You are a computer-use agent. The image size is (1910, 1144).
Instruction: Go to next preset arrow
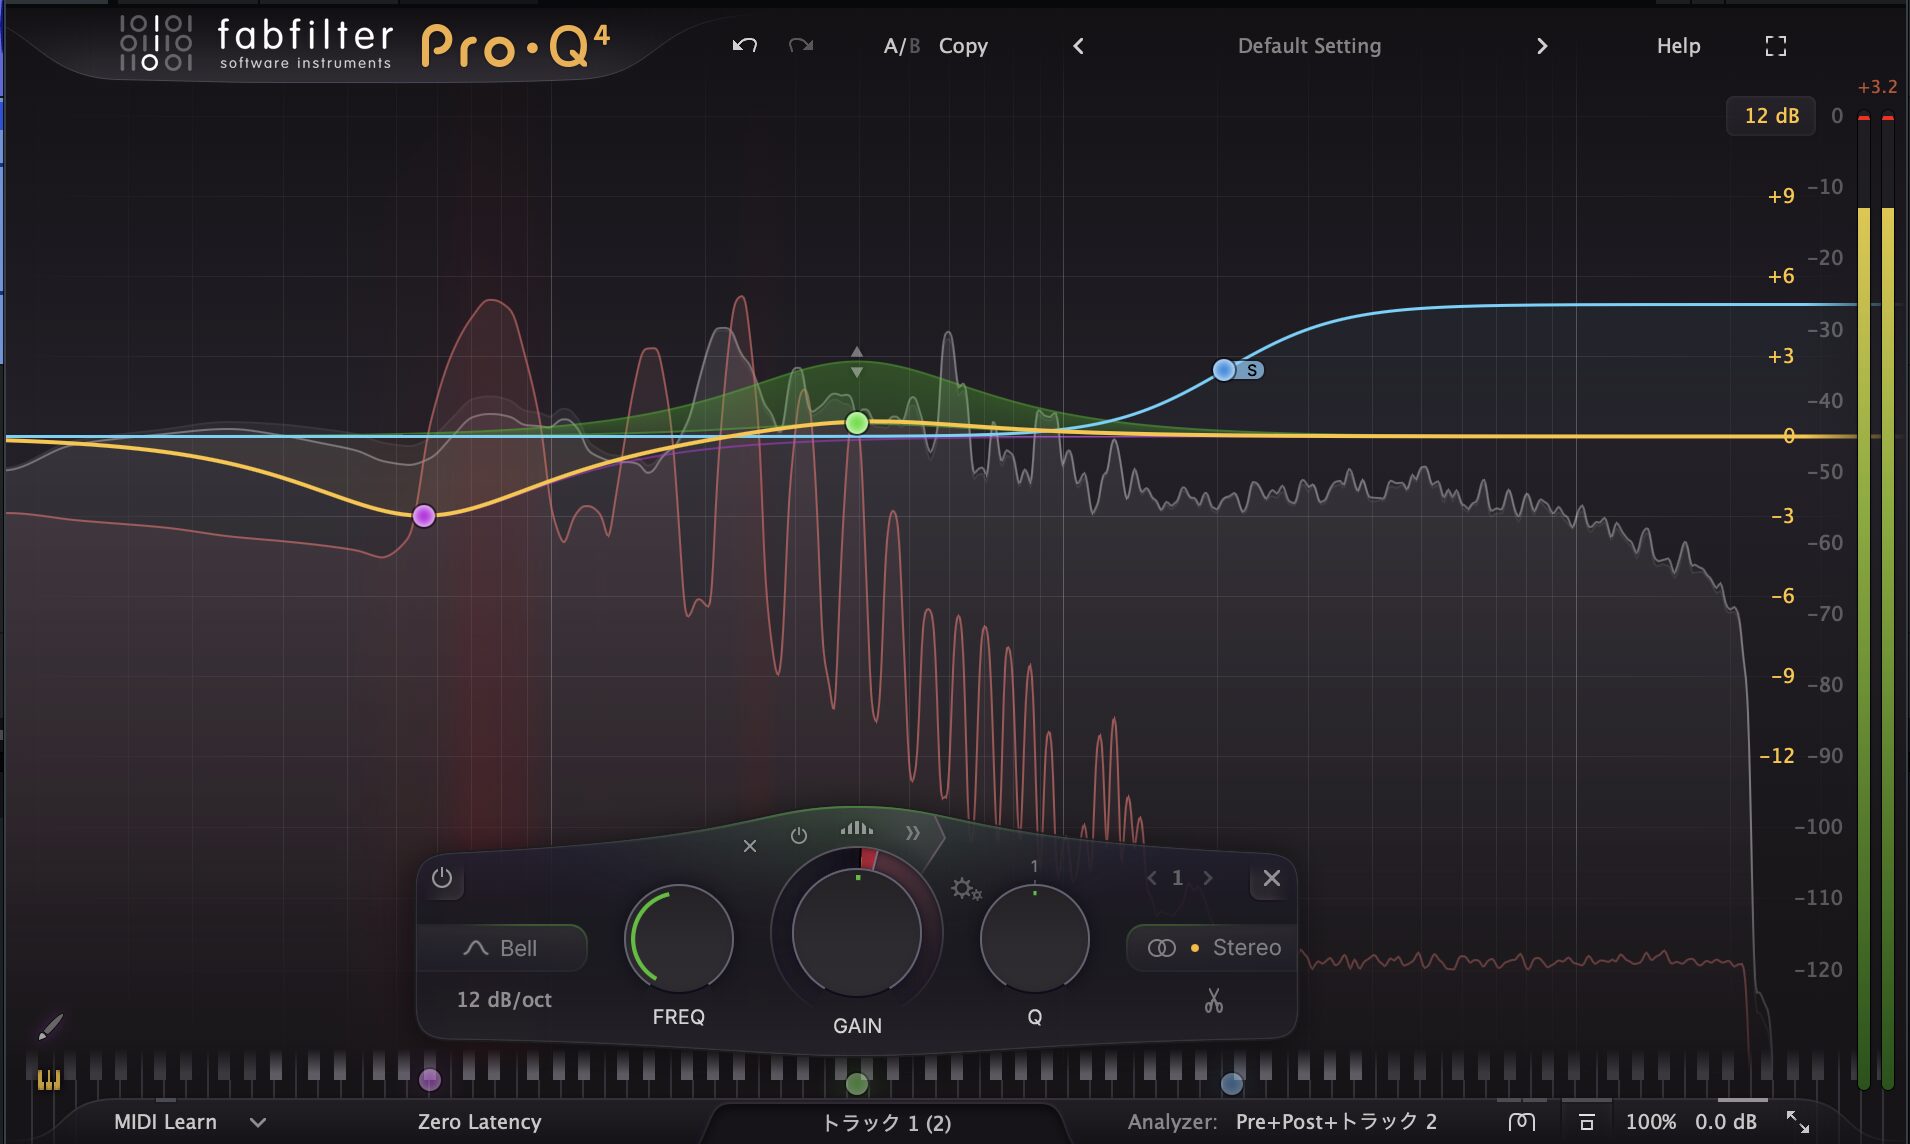tap(1542, 46)
